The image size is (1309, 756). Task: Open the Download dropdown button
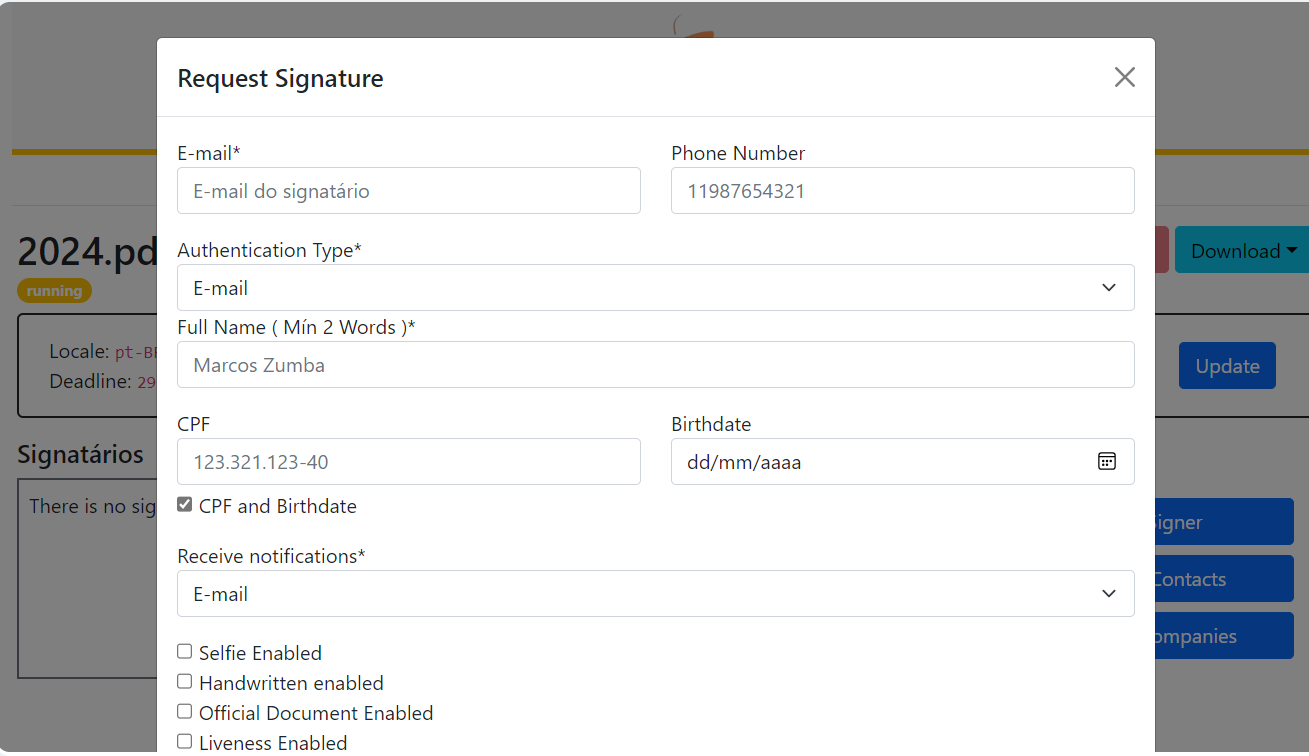(1243, 250)
